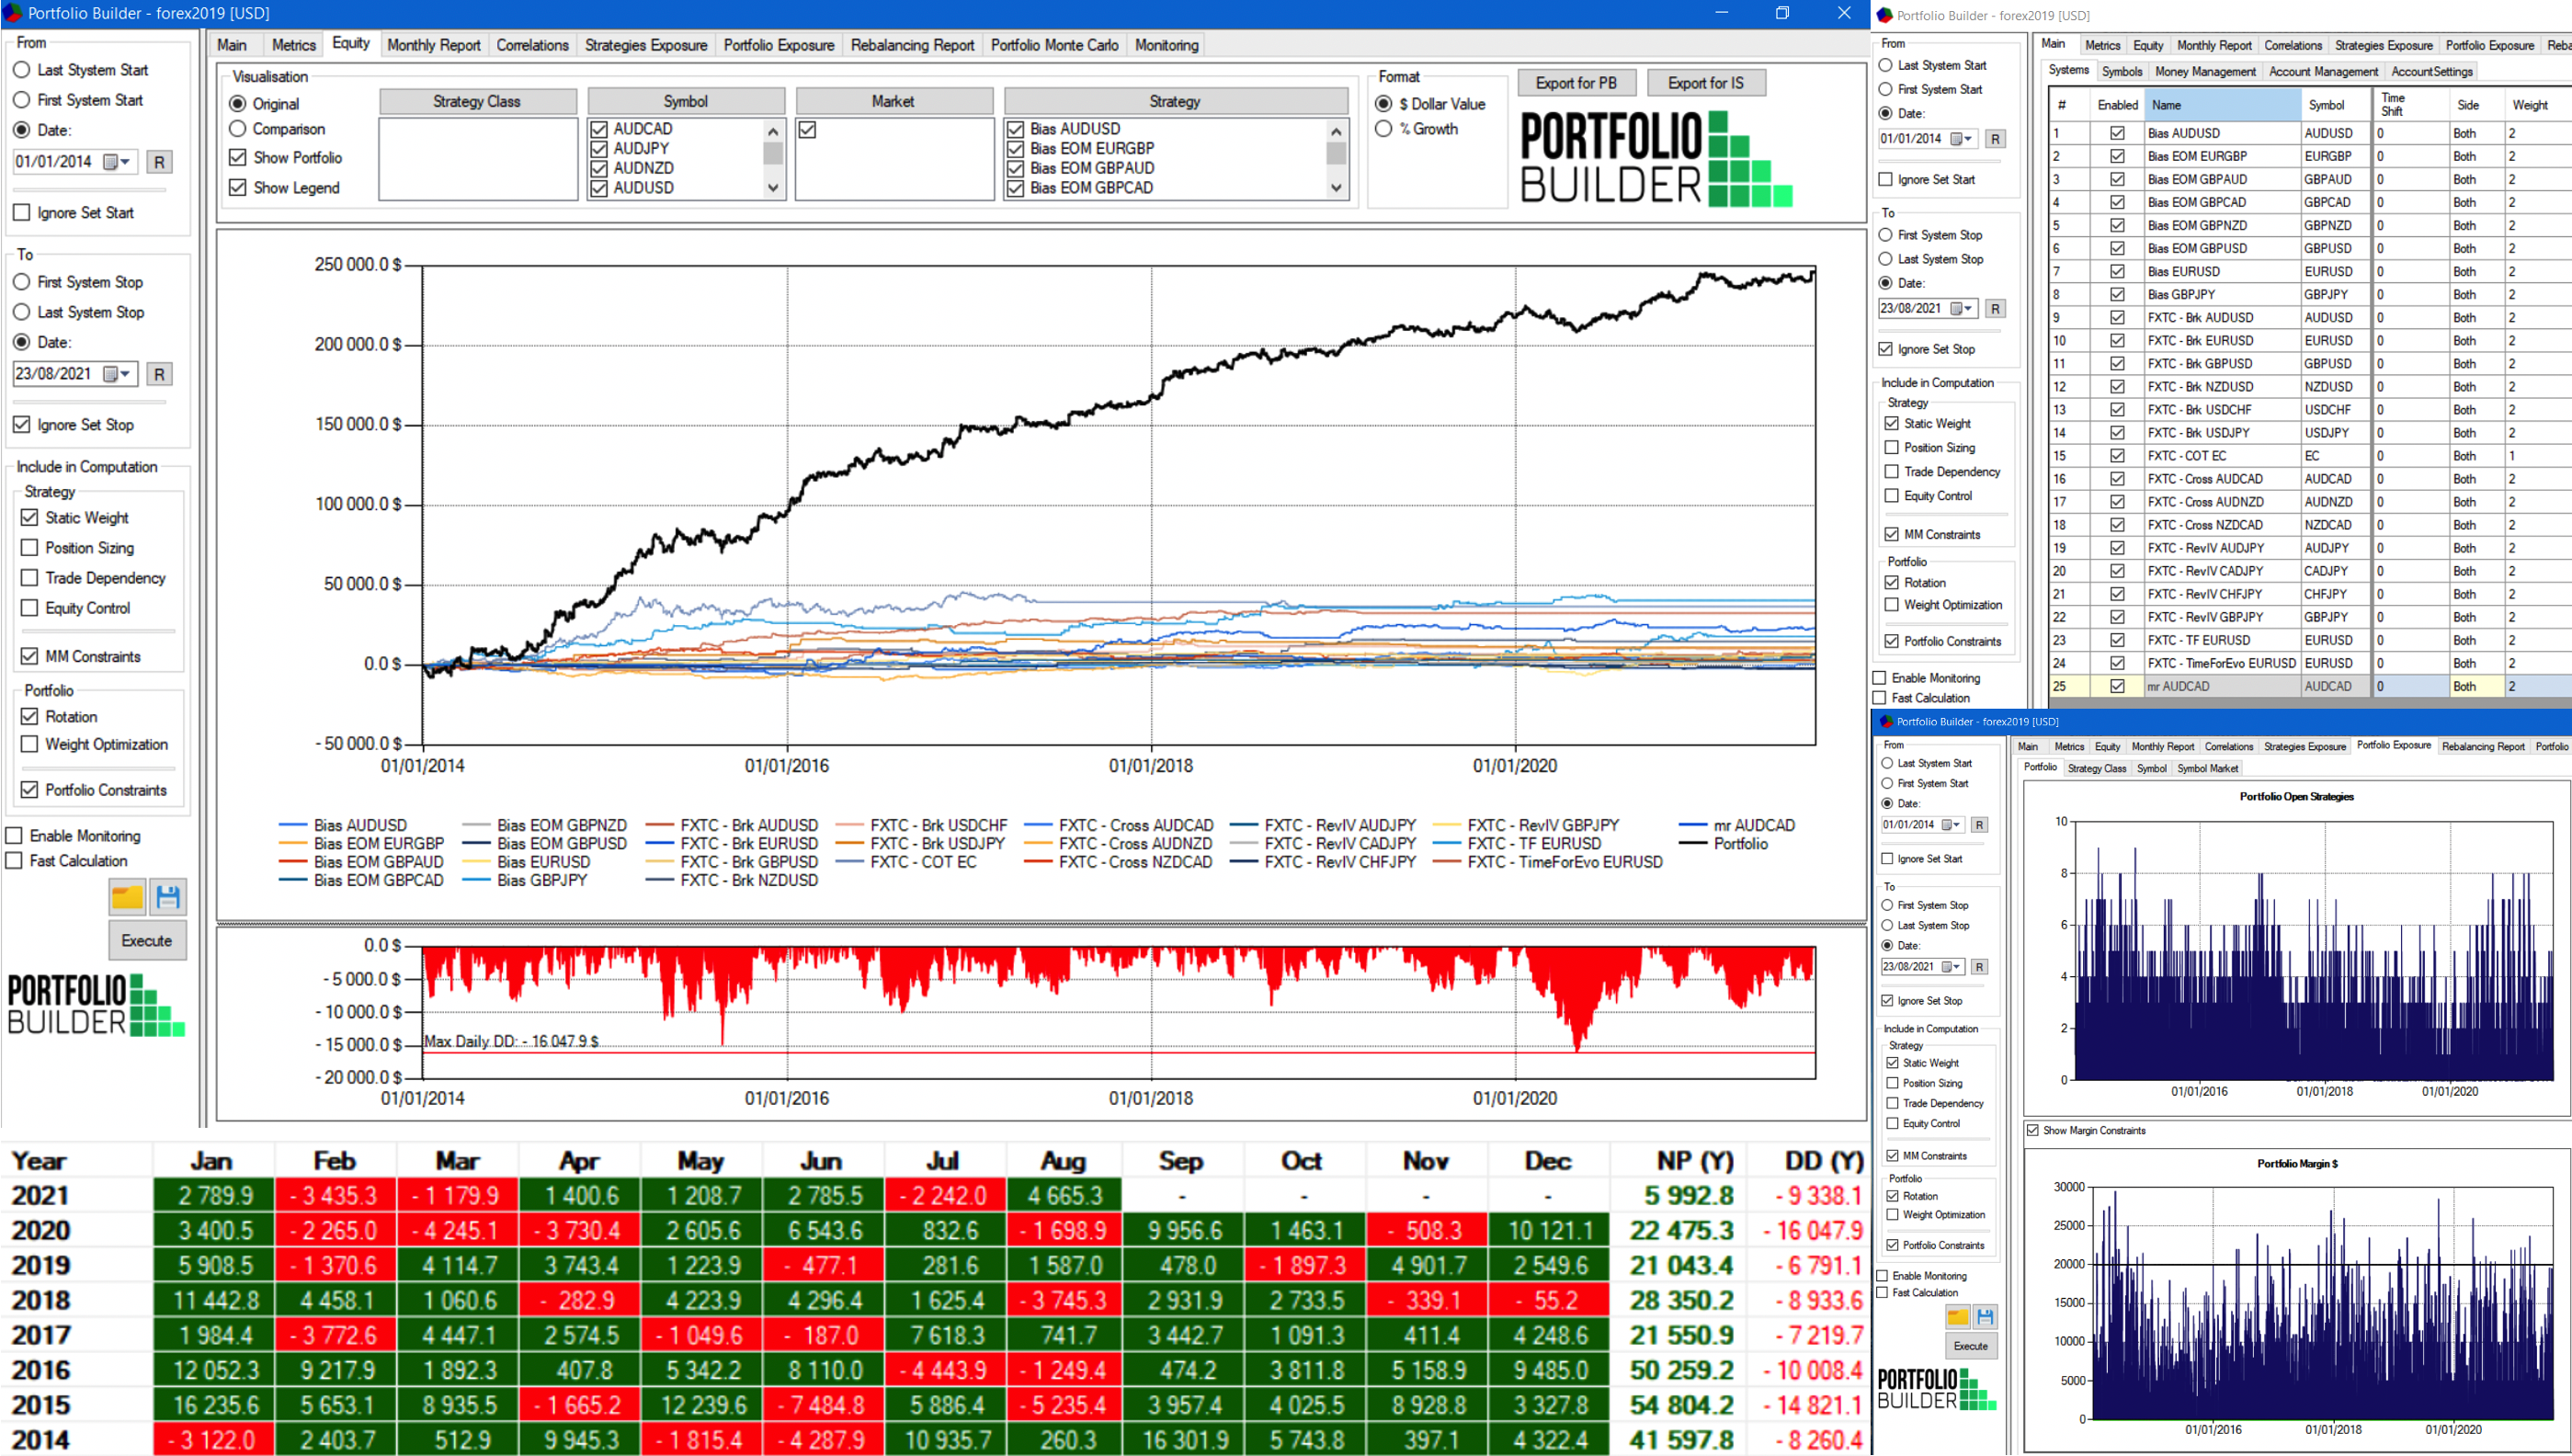The height and width of the screenshot is (1456, 2572).
Task: Toggle Show Portfolio checkbox
Action: (237, 157)
